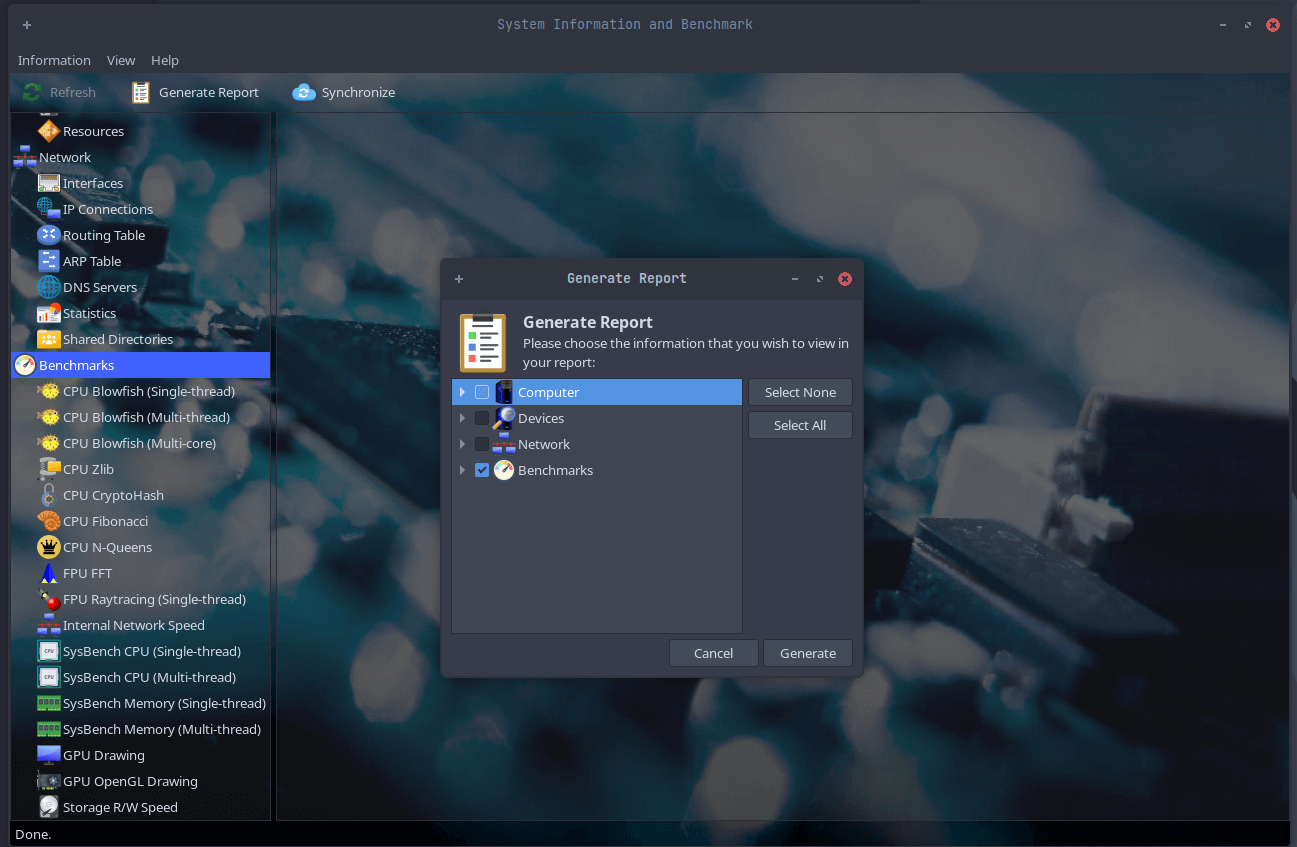Select the ARP Table entry icon
1297x847 pixels.
48,261
